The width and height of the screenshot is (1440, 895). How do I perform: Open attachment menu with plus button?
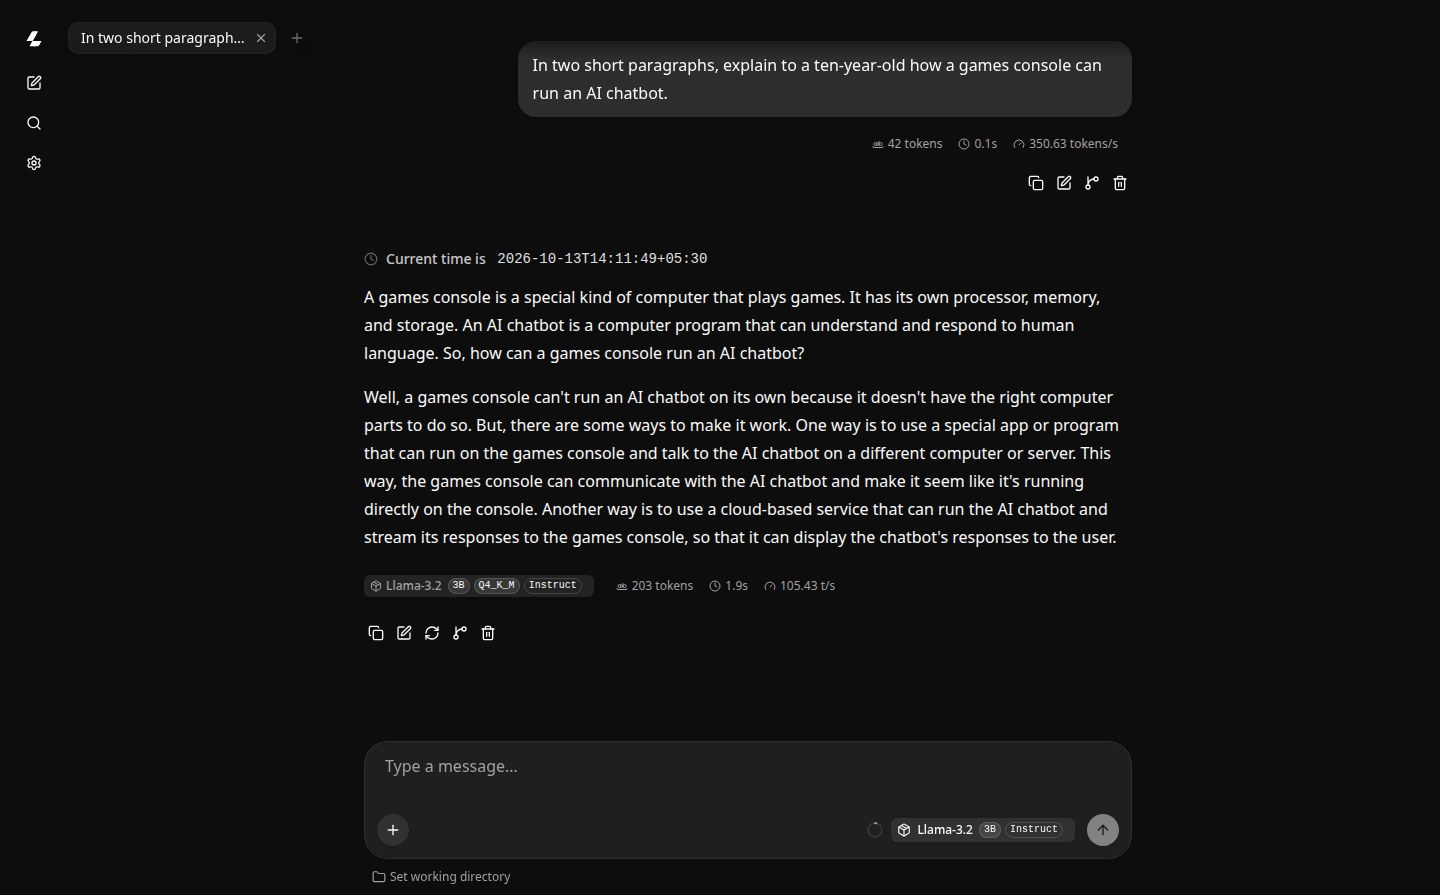coord(393,830)
